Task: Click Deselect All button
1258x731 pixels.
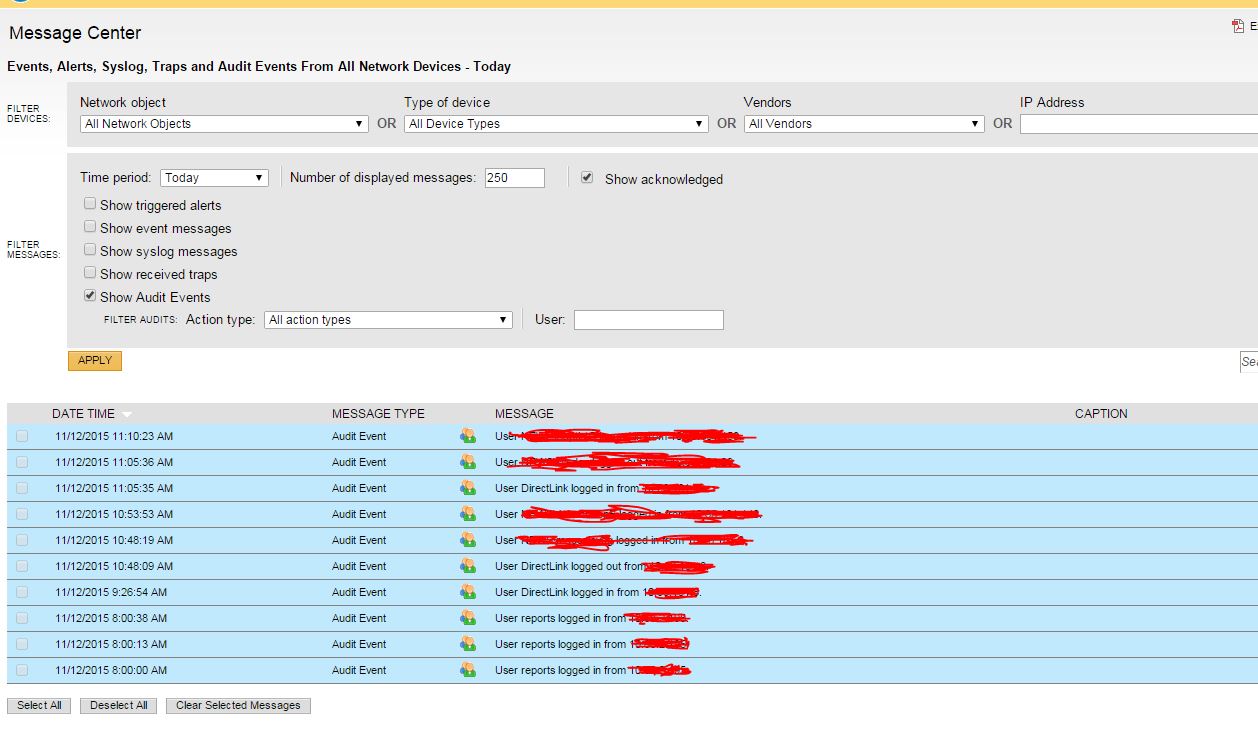Action: [x=119, y=705]
